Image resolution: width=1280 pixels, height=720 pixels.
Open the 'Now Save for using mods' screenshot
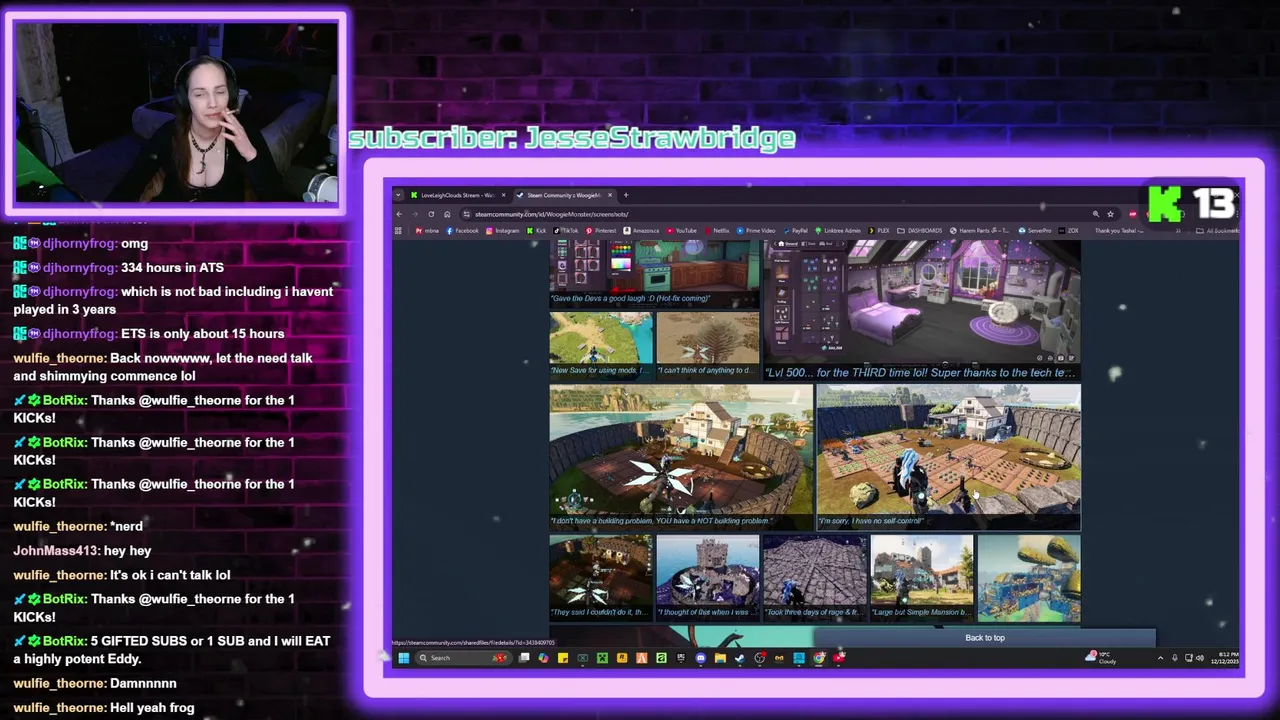click(x=600, y=344)
